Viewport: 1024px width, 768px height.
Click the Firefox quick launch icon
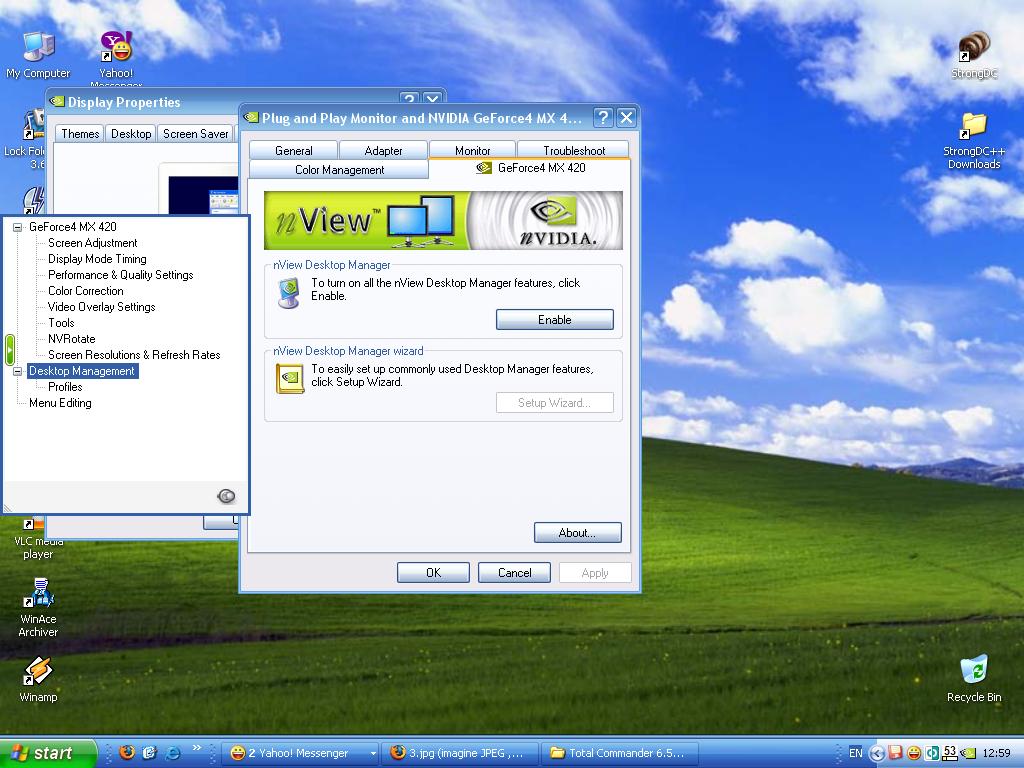[x=127, y=752]
